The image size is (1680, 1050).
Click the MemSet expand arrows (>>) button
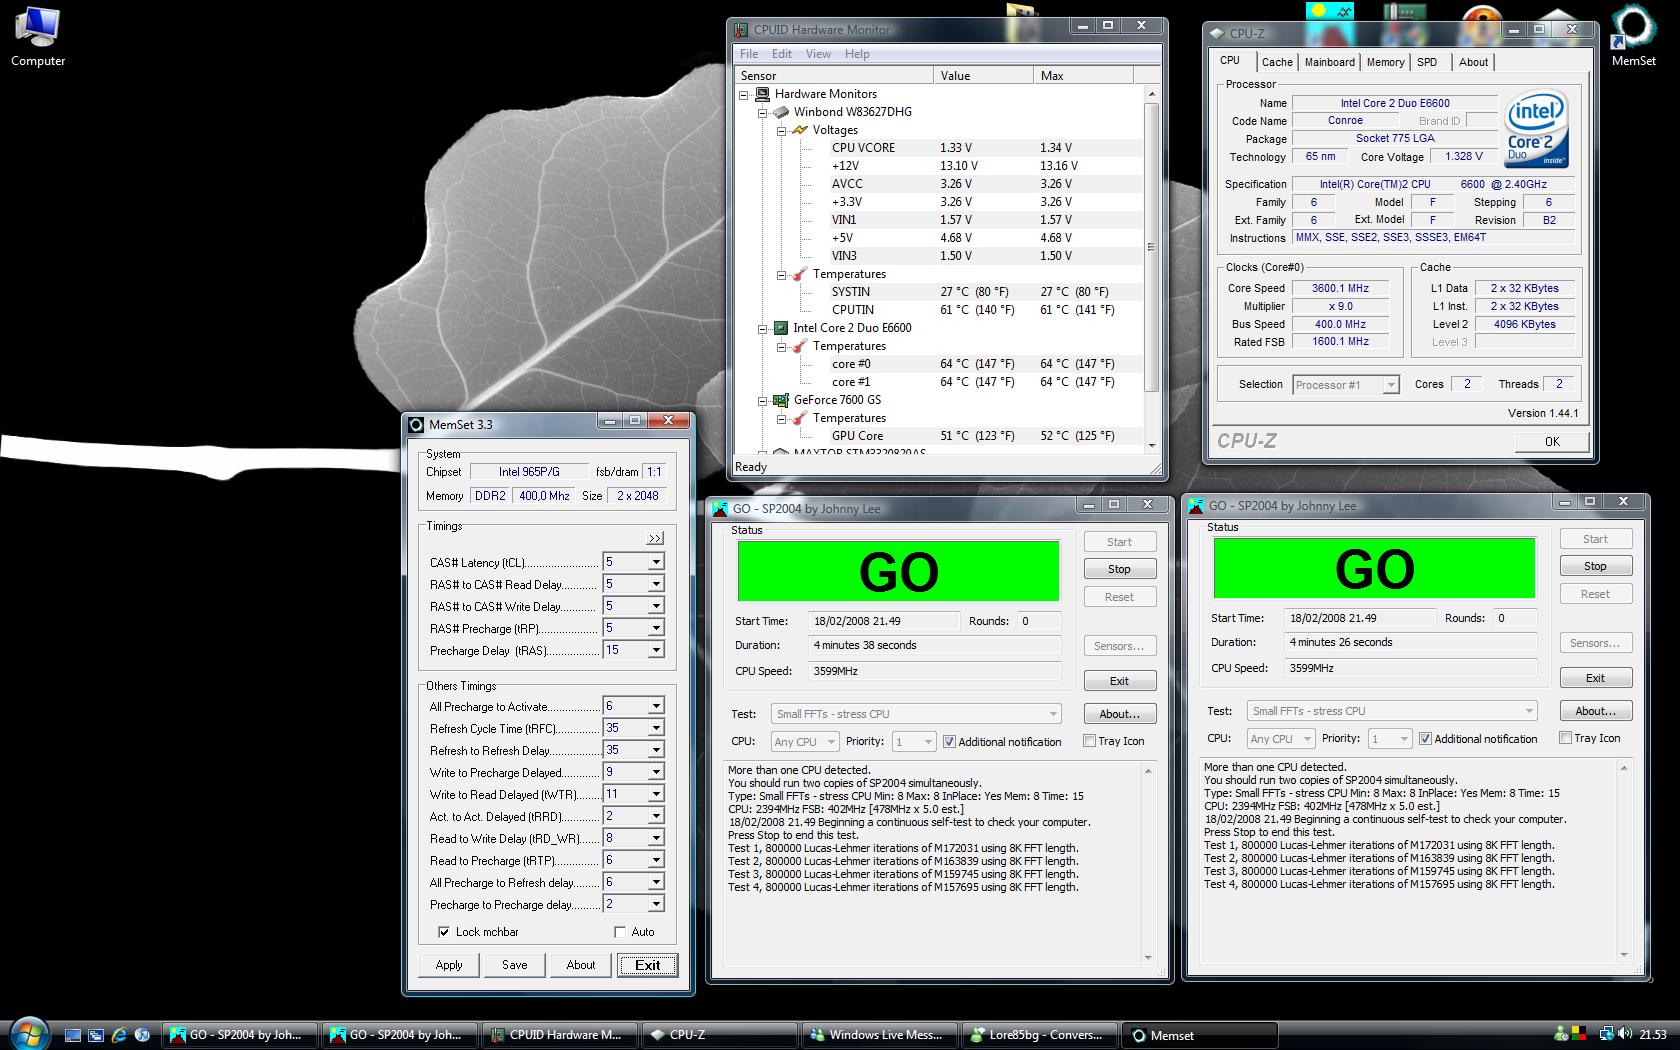pyautogui.click(x=655, y=538)
